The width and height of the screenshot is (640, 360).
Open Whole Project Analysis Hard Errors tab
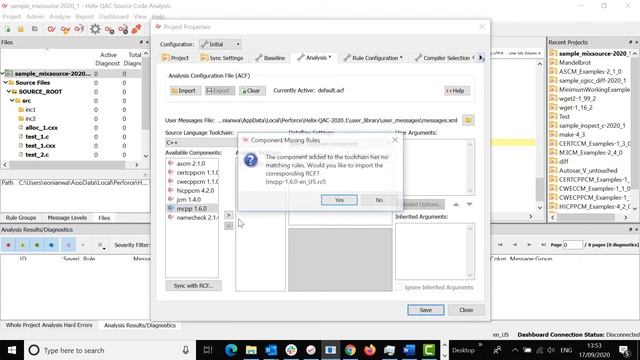tap(49, 325)
